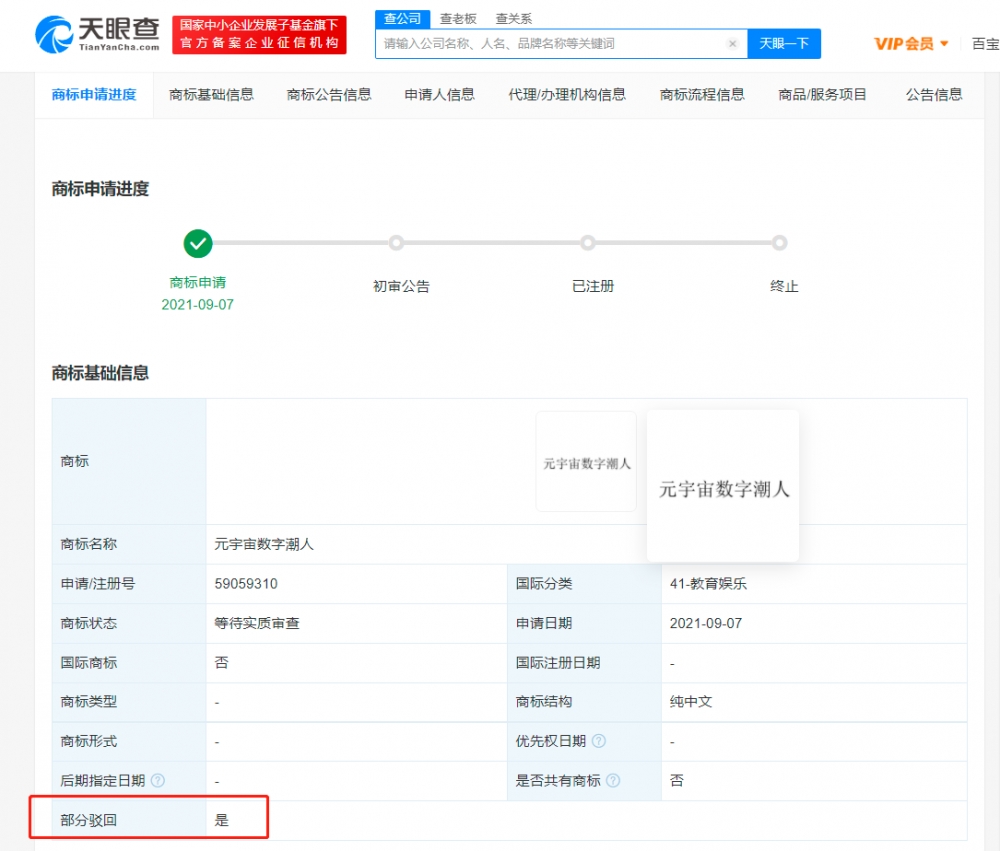This screenshot has width=1000, height=851.
Task: Click the red 国家中小企业发展子基金 banner
Action: click(x=259, y=34)
